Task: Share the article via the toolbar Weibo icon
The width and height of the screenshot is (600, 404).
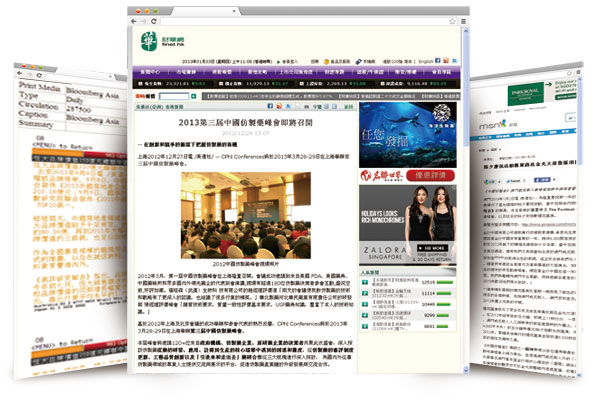Action: click(x=279, y=106)
